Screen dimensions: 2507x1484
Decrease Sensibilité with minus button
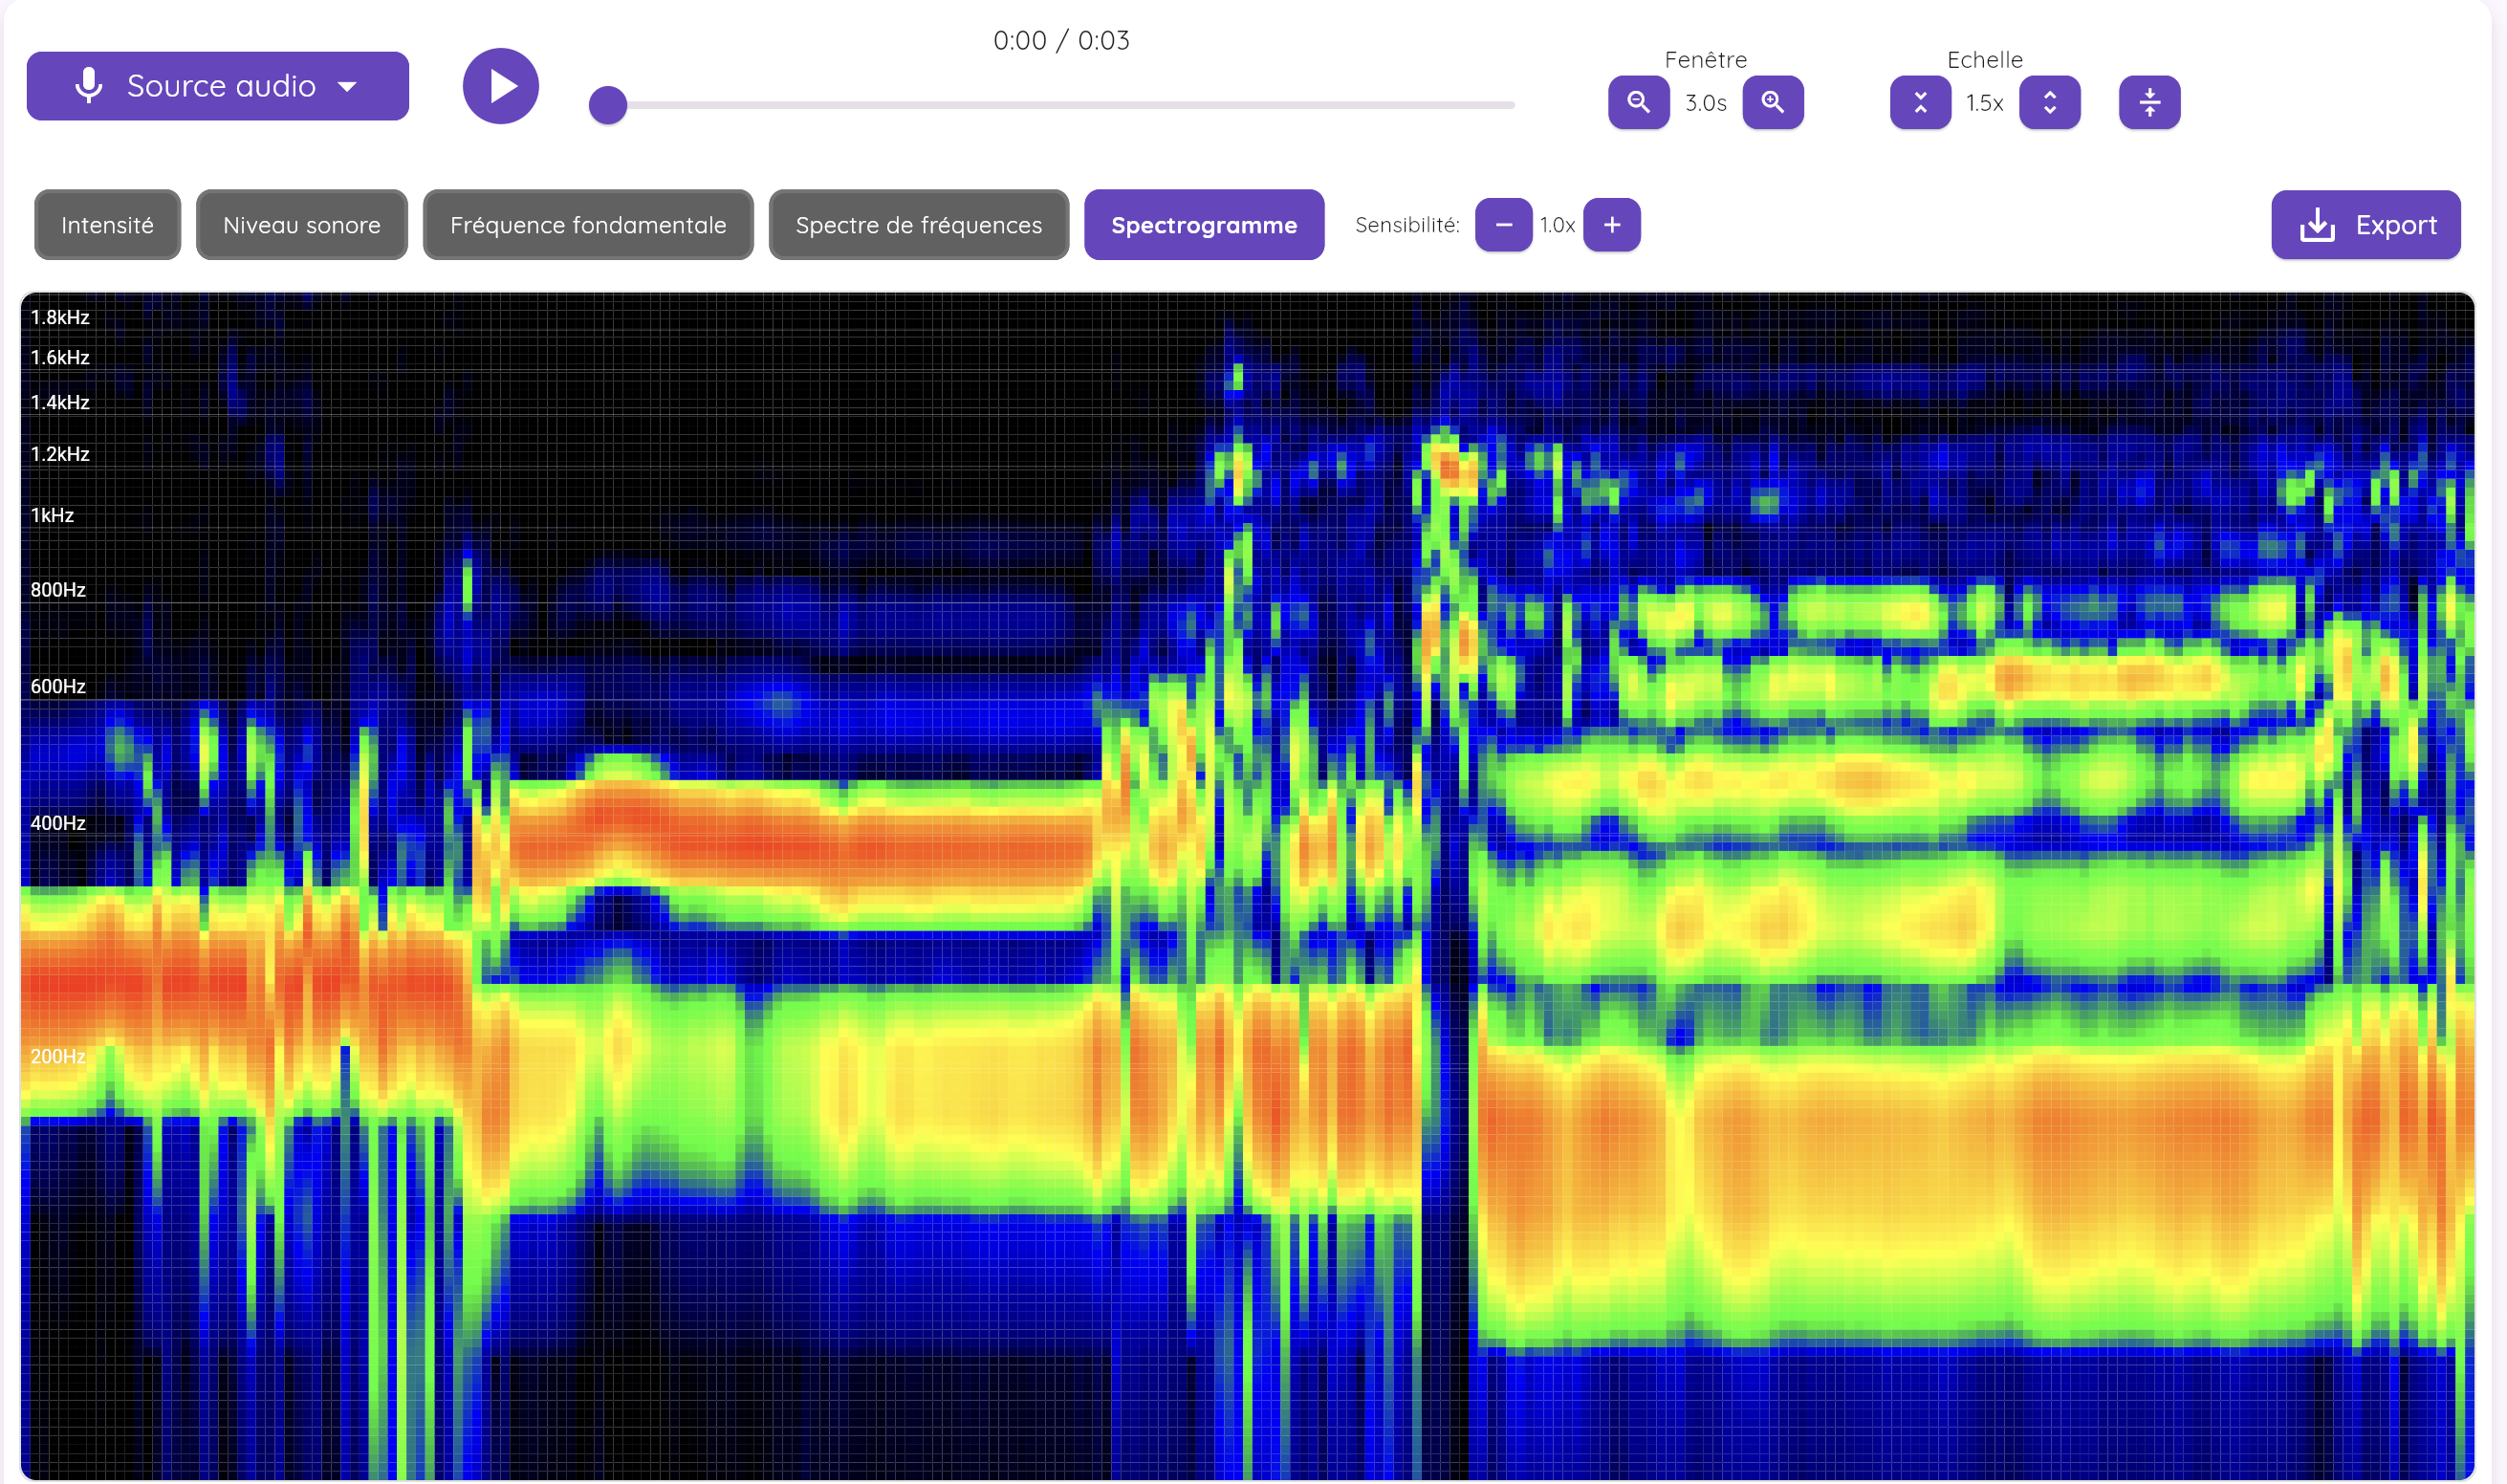click(1503, 225)
